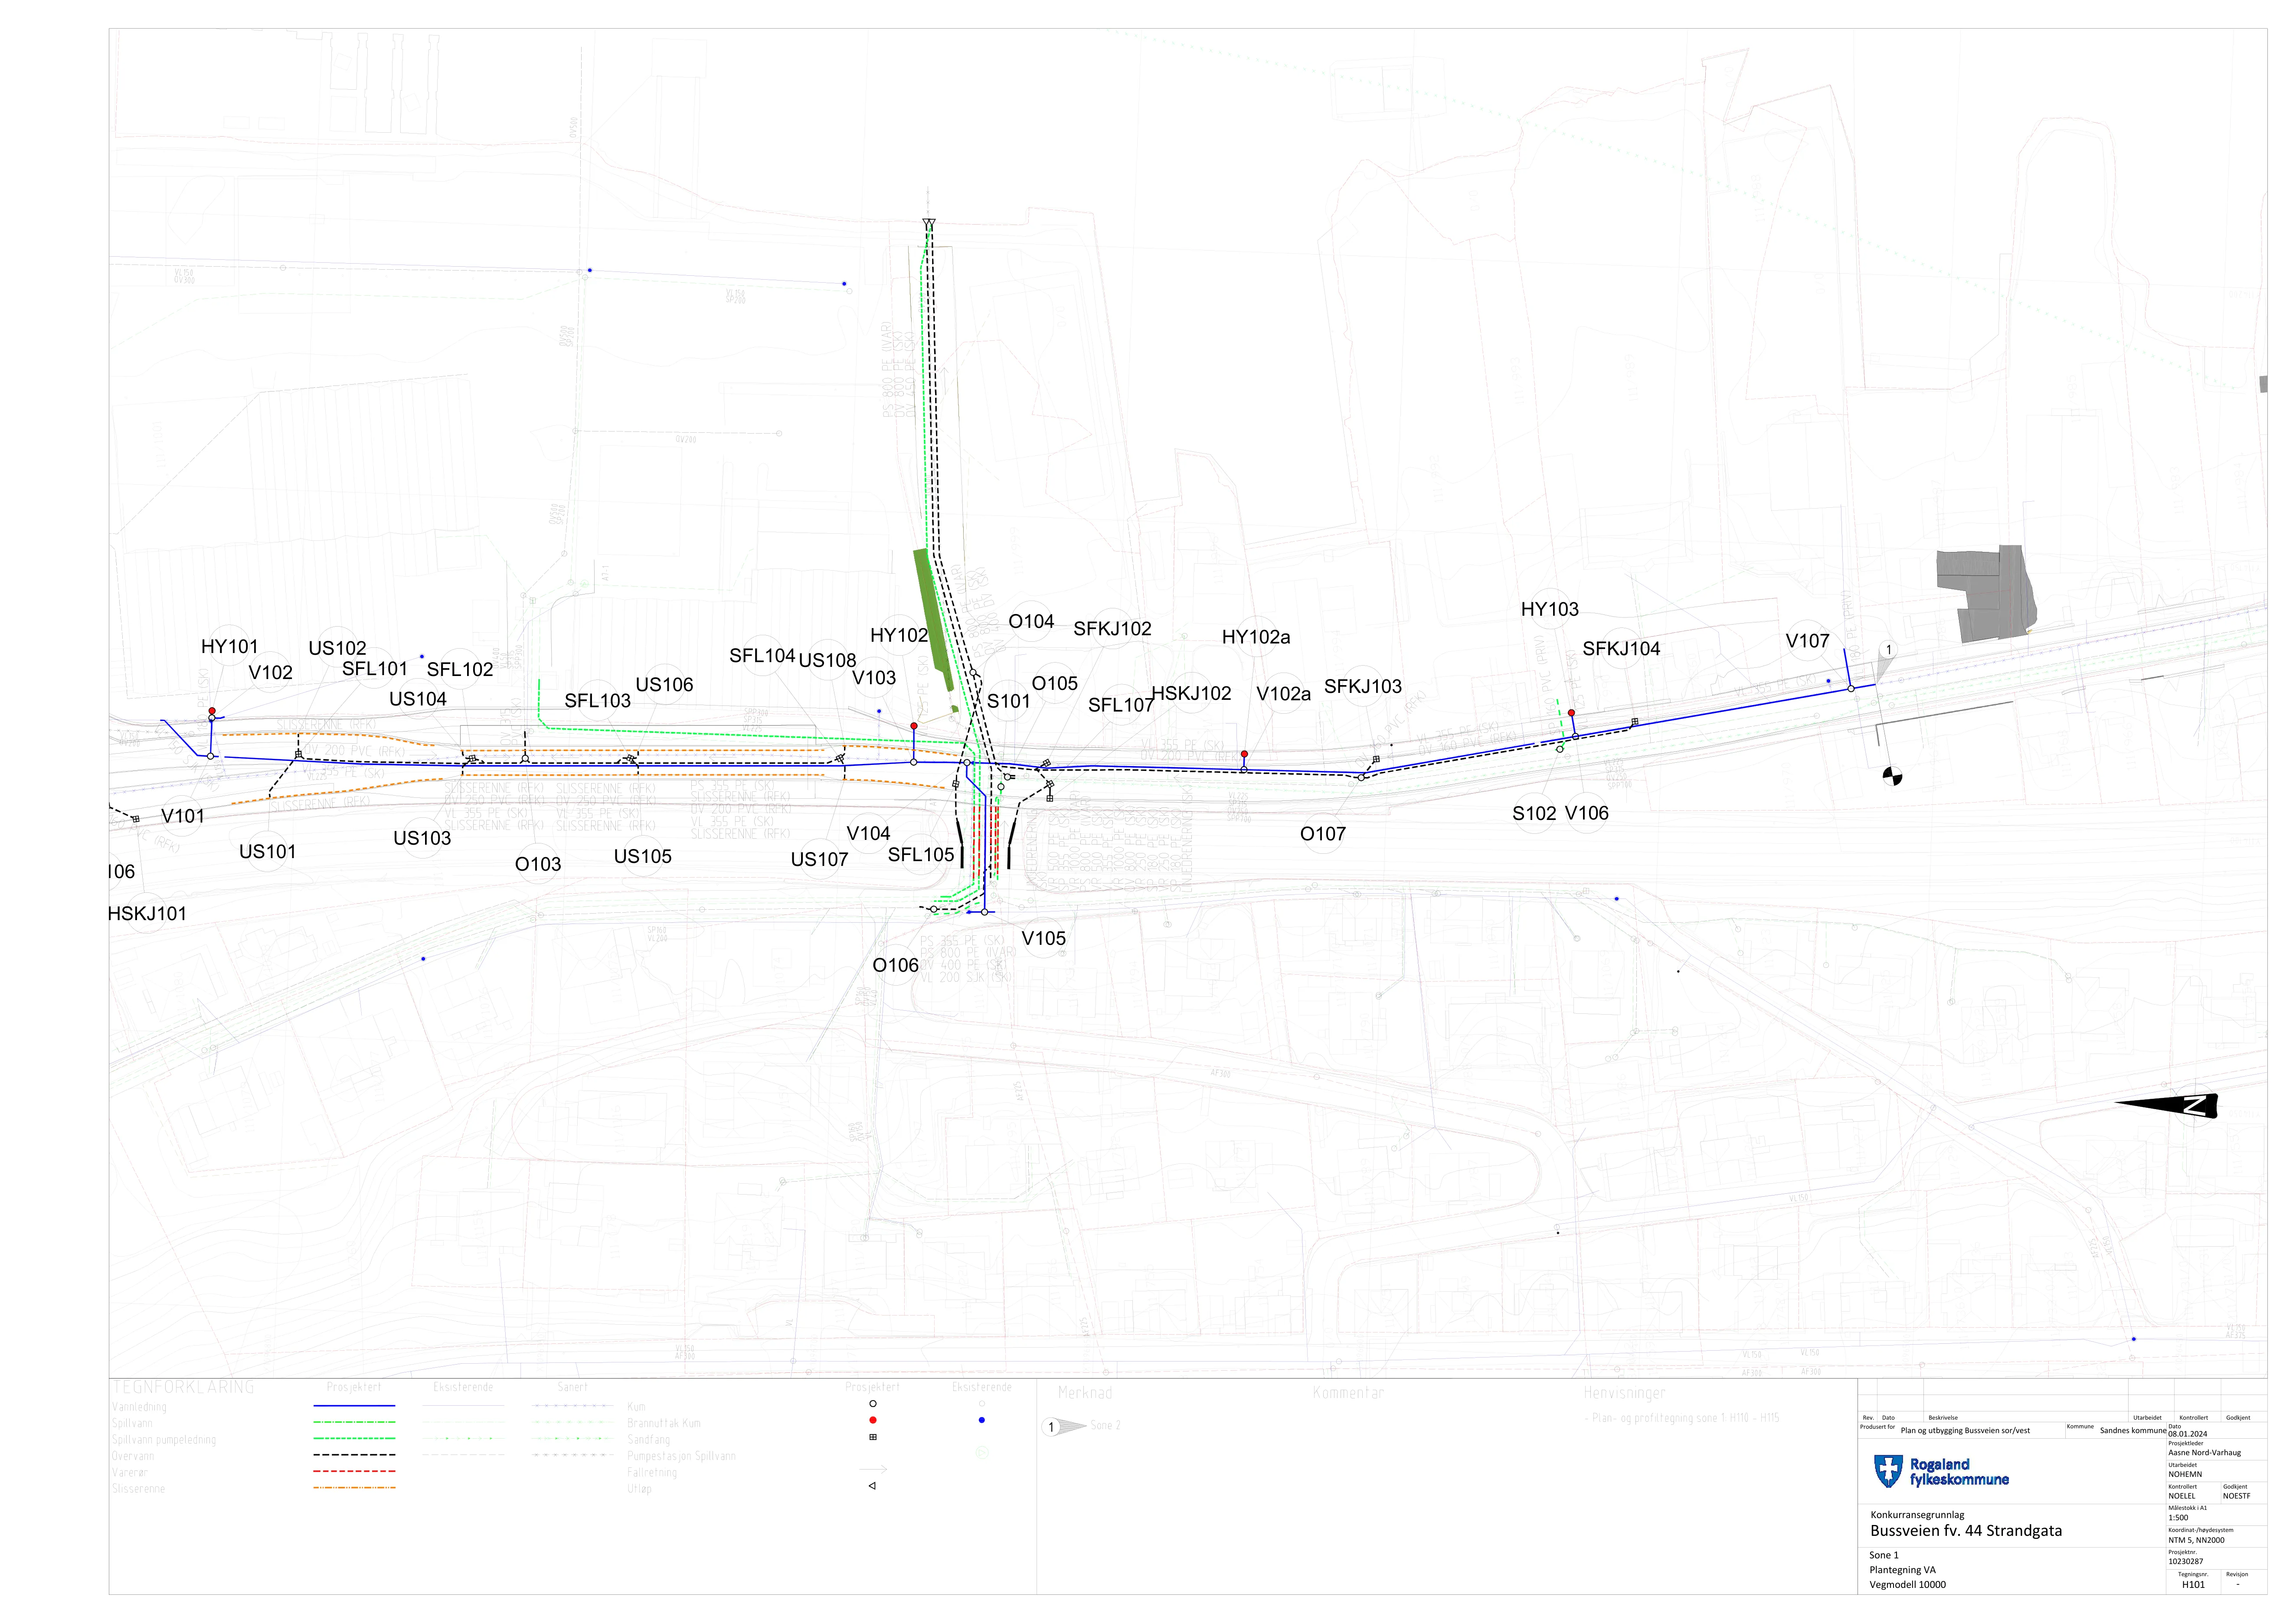Click the grey shaded building on the map
The image size is (2296, 1623).
pyautogui.click(x=1987, y=594)
